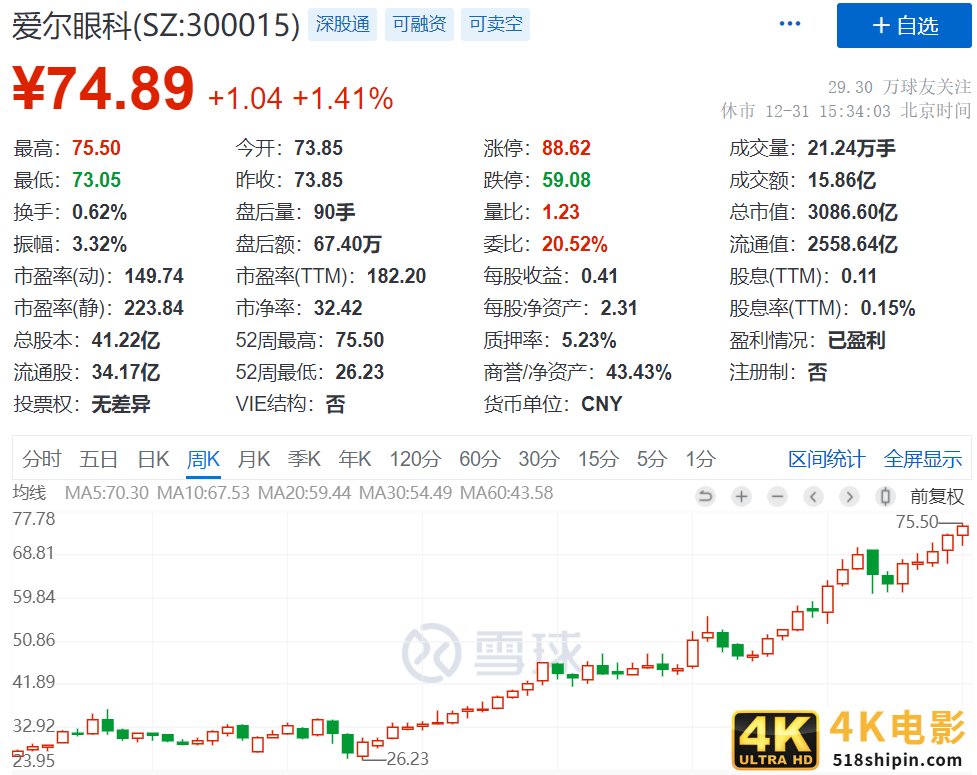Reset the chart view with the undo icon
977x775 pixels.
(705, 497)
